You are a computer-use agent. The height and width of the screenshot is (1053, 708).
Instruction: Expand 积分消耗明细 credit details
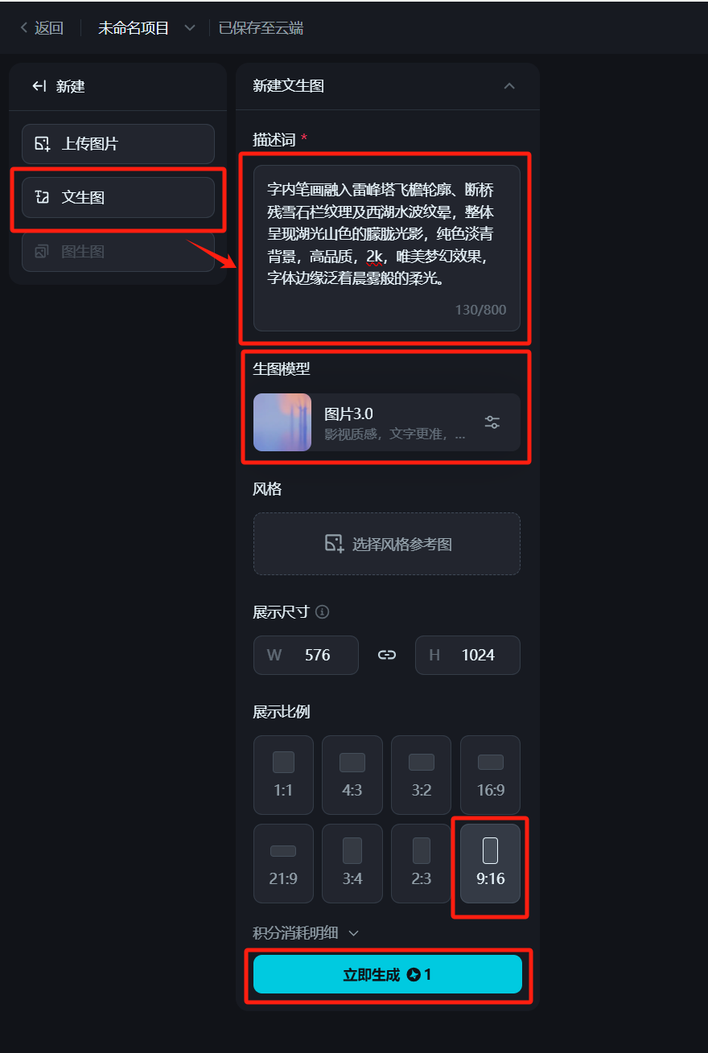306,933
